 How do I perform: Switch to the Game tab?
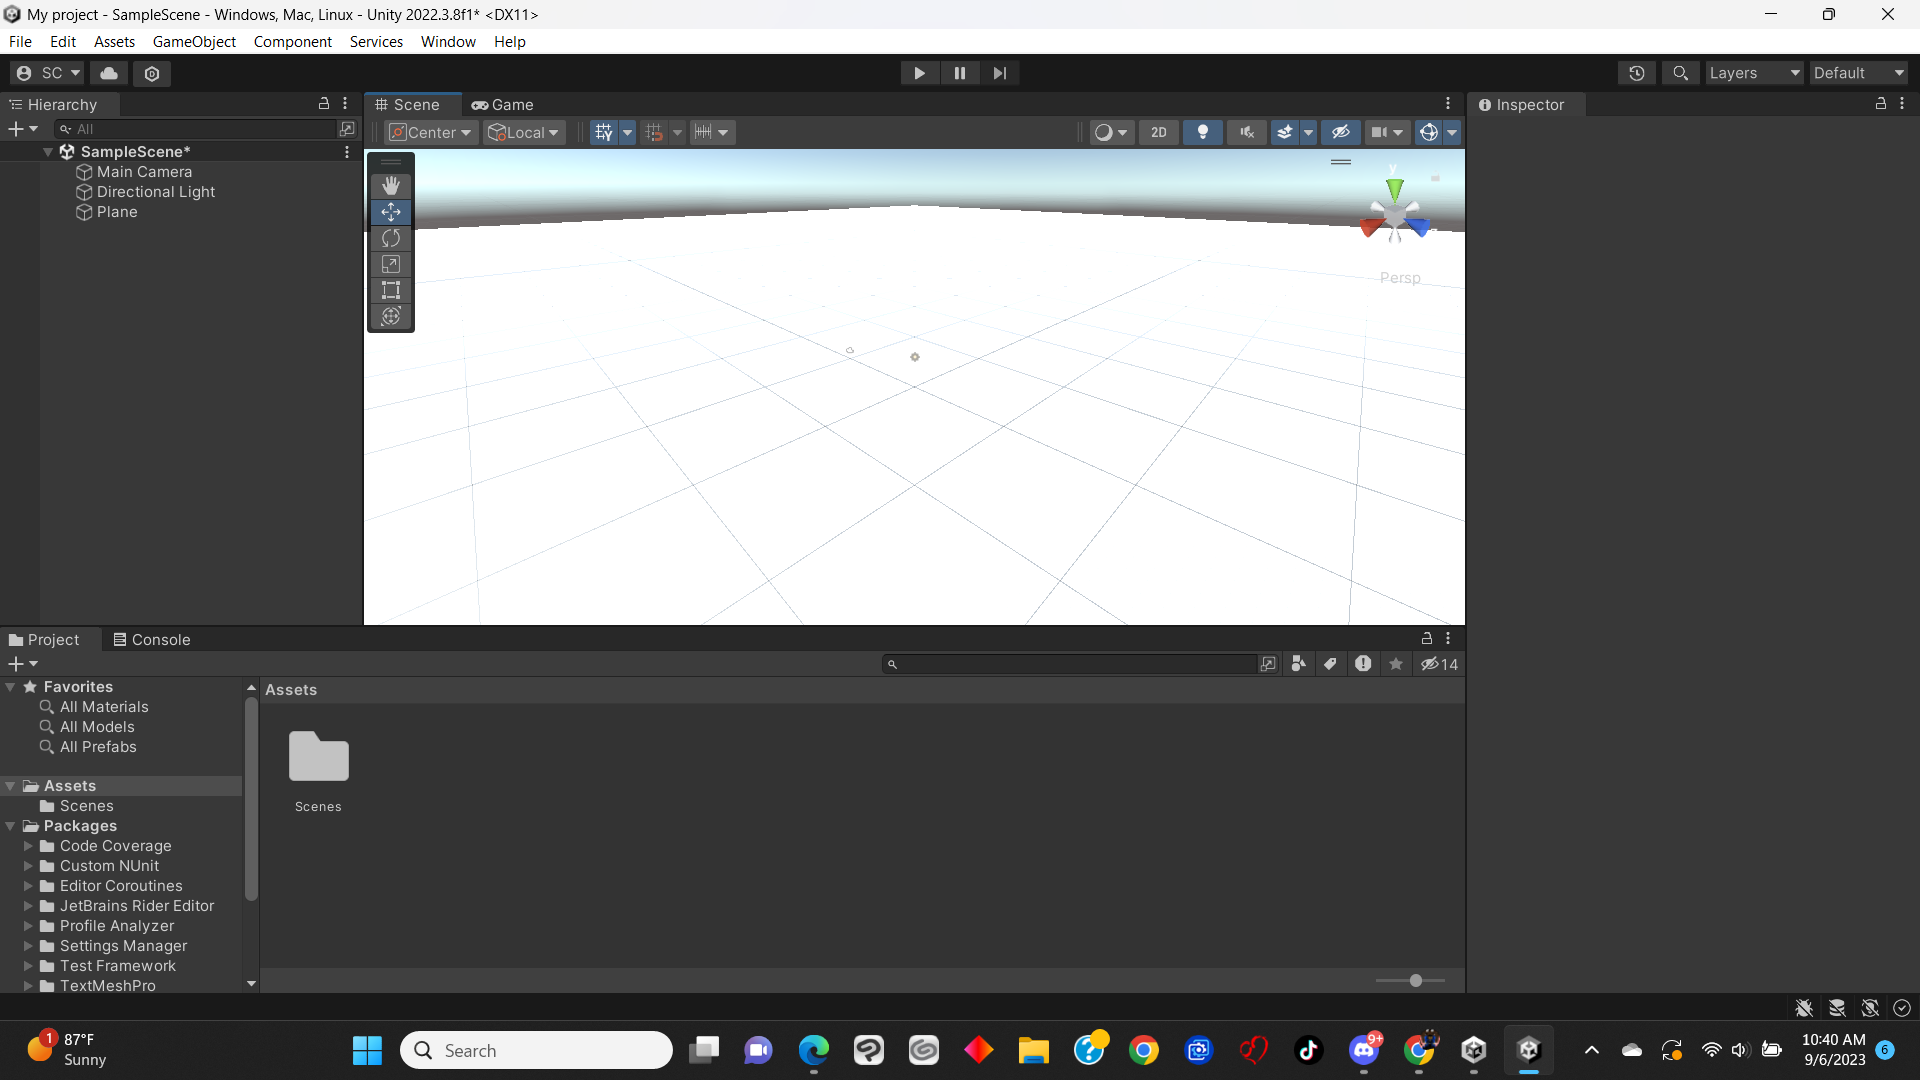[503, 104]
